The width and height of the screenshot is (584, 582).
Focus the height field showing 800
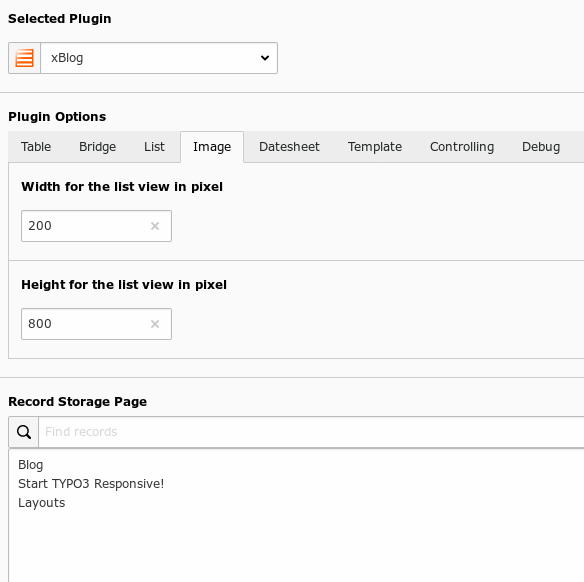(96, 324)
